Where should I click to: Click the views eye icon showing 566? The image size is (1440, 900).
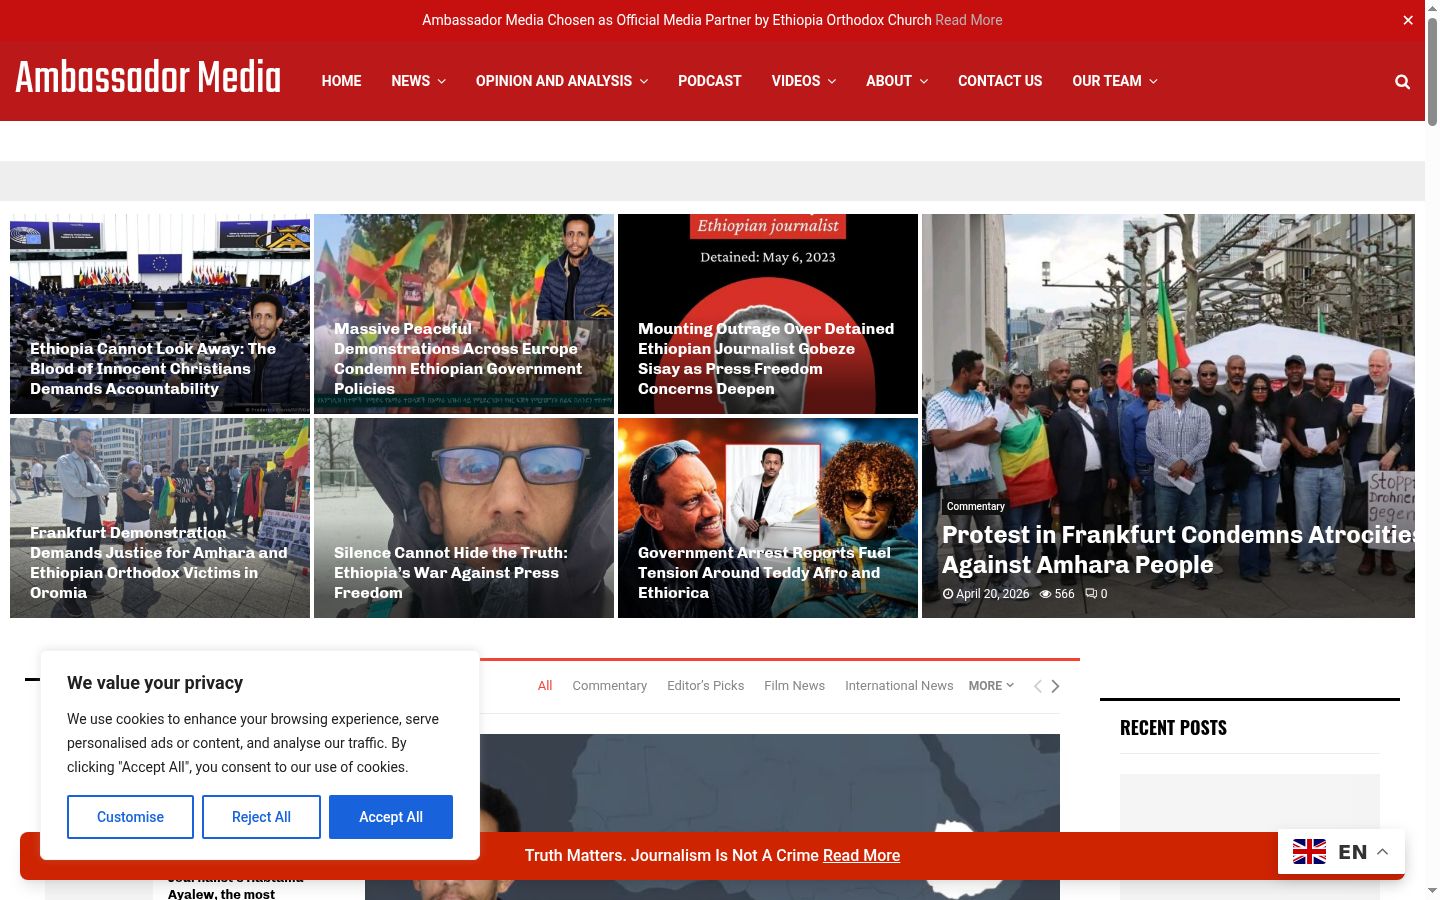pyautogui.click(x=1045, y=594)
